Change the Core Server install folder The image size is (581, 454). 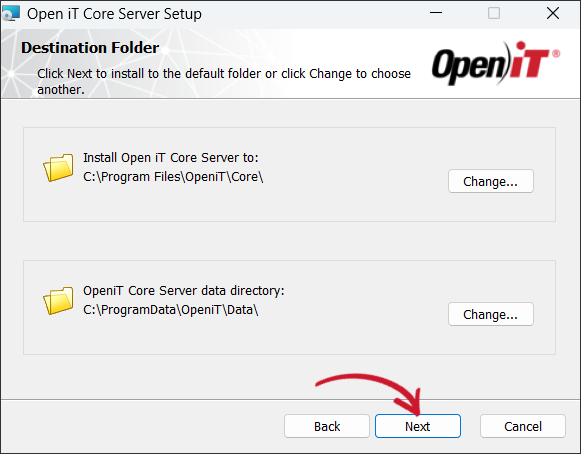(x=491, y=181)
